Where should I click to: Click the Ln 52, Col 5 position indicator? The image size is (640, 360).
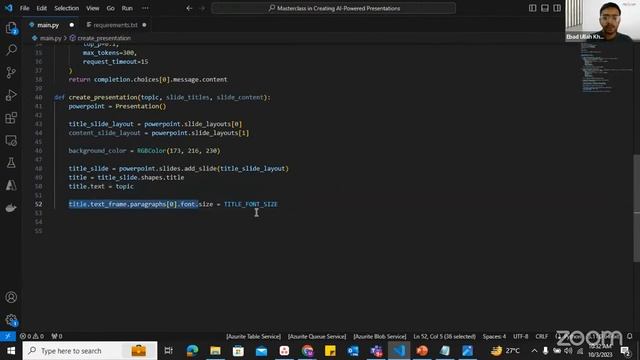(x=444, y=336)
